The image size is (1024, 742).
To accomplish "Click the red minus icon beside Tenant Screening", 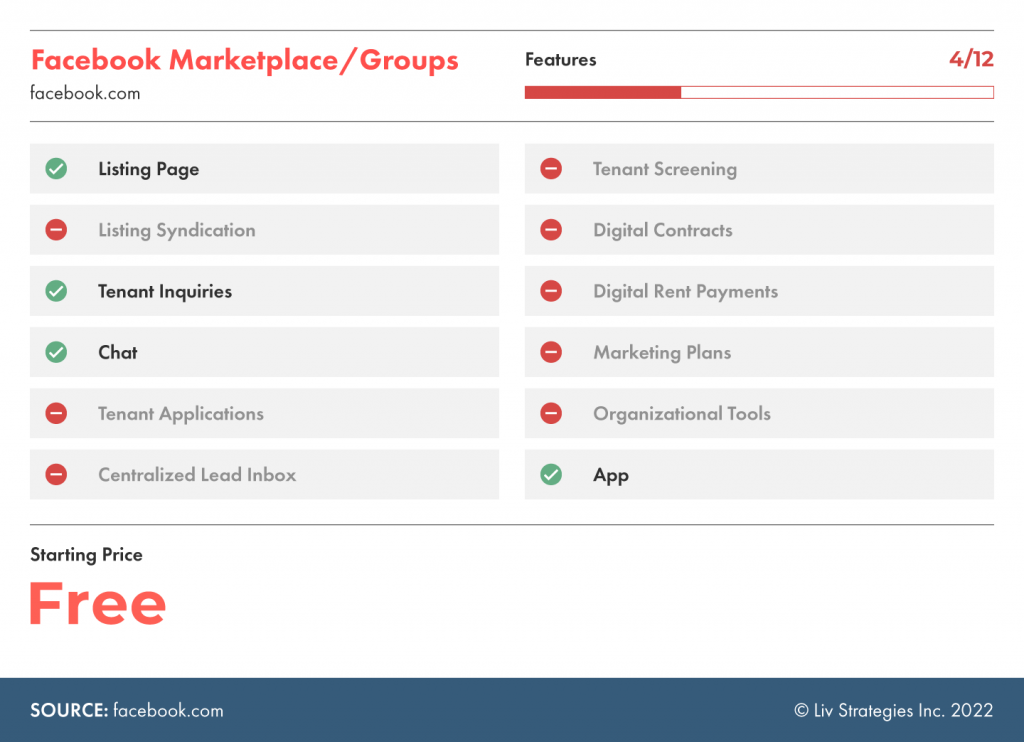I will [551, 169].
